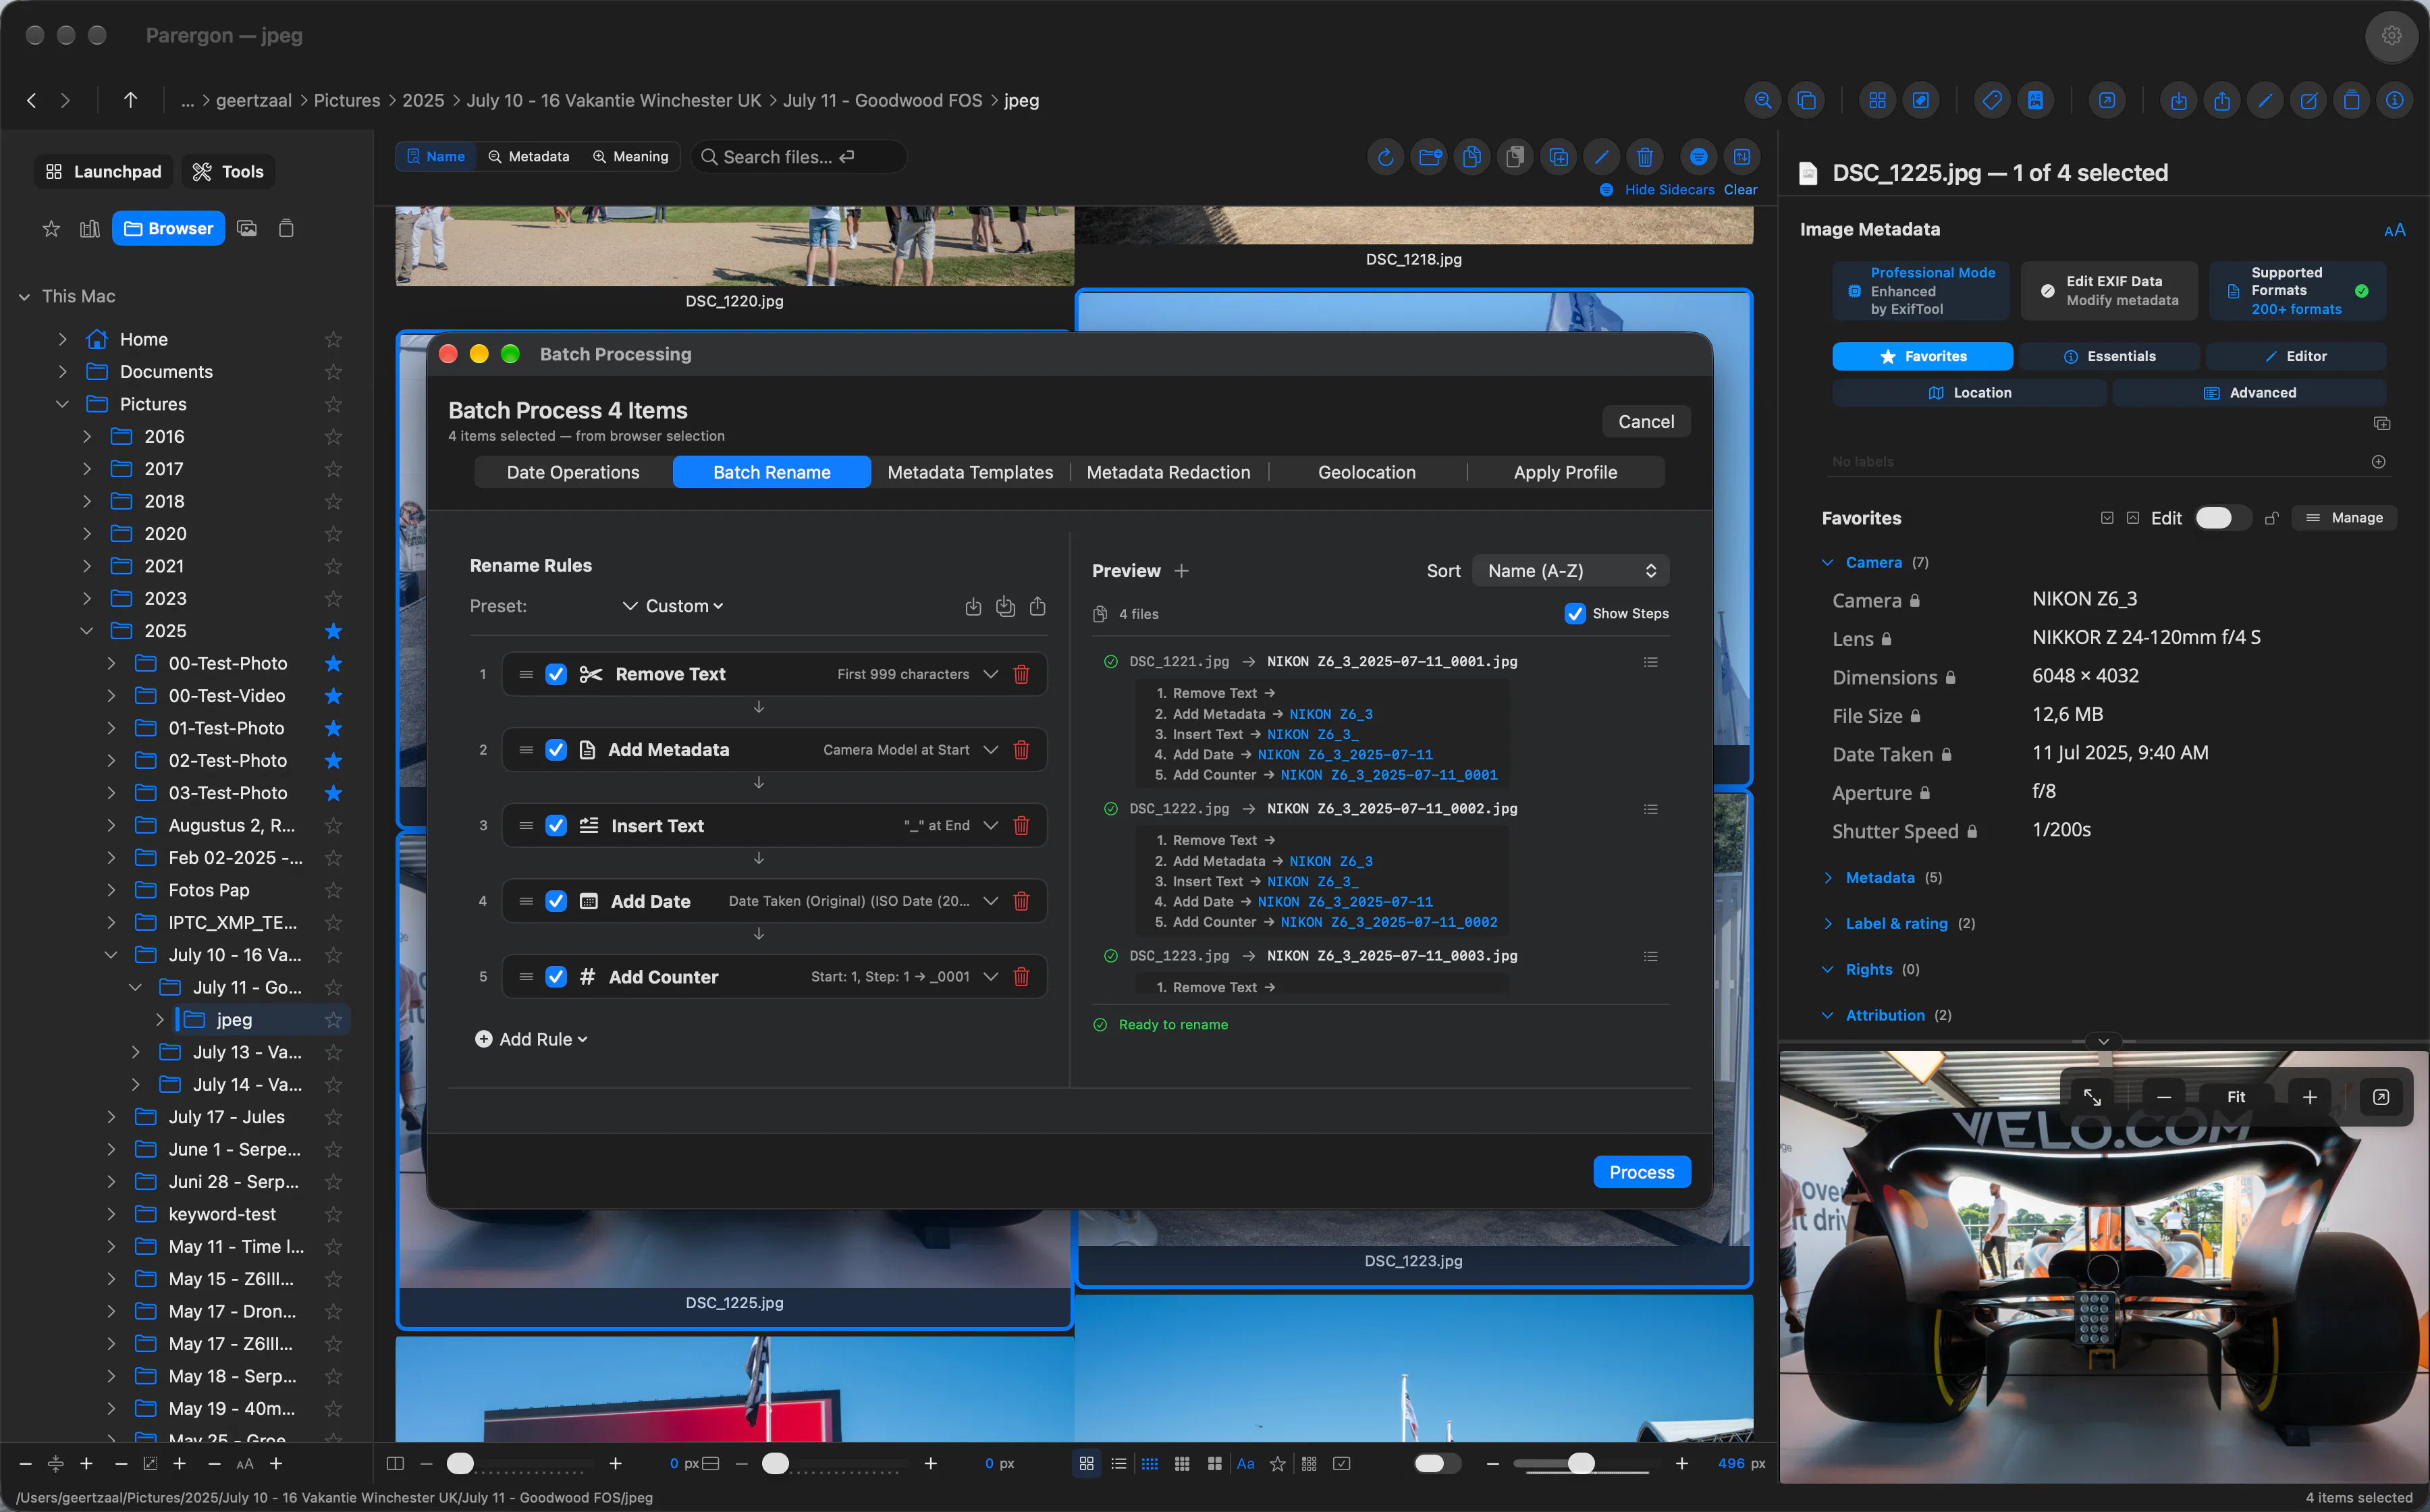
Task: Open the Sort Name (A-Z) dropdown
Action: tap(1570, 571)
